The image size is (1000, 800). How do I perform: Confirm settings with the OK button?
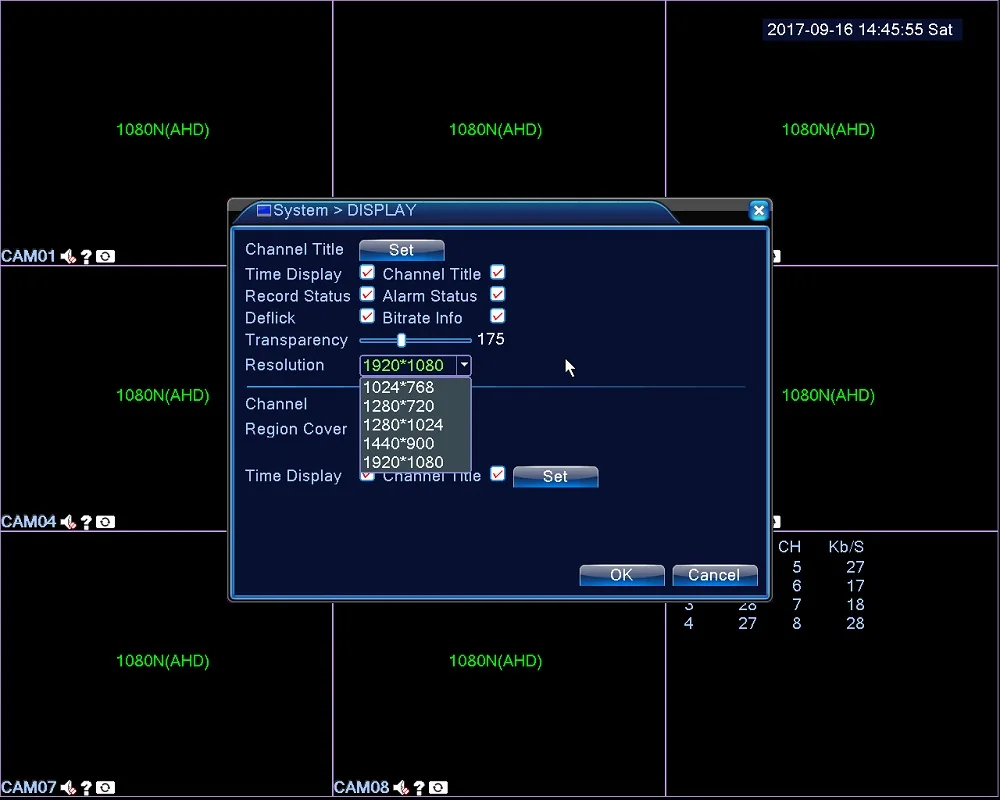coord(622,575)
